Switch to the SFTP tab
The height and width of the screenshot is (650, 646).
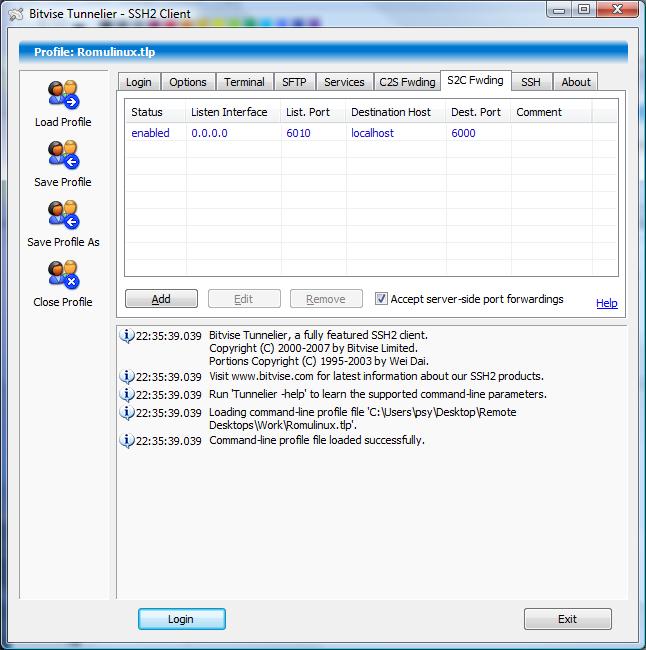tap(294, 82)
